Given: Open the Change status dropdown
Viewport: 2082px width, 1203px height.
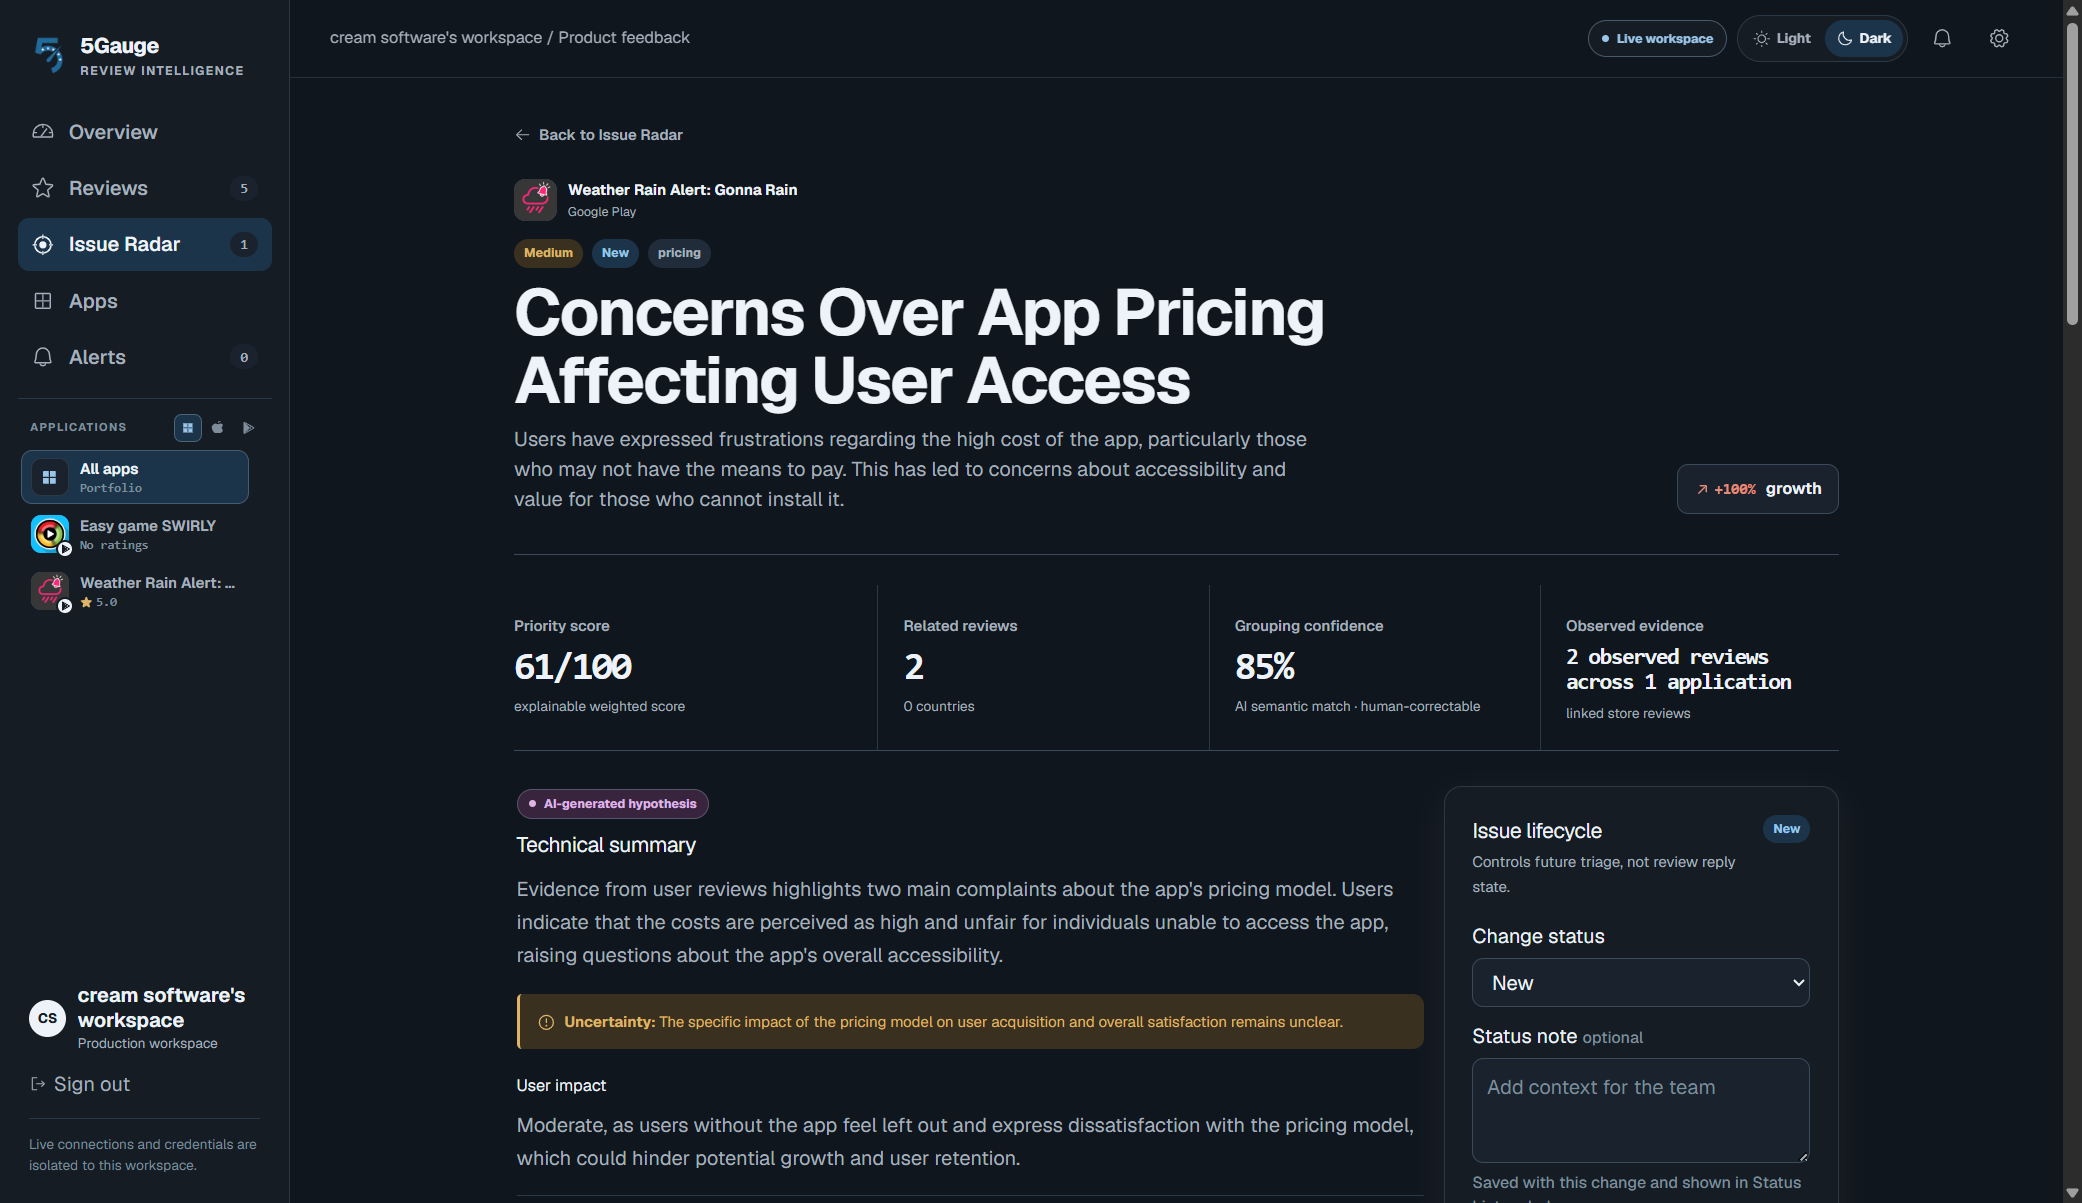Looking at the screenshot, I should 1641,983.
